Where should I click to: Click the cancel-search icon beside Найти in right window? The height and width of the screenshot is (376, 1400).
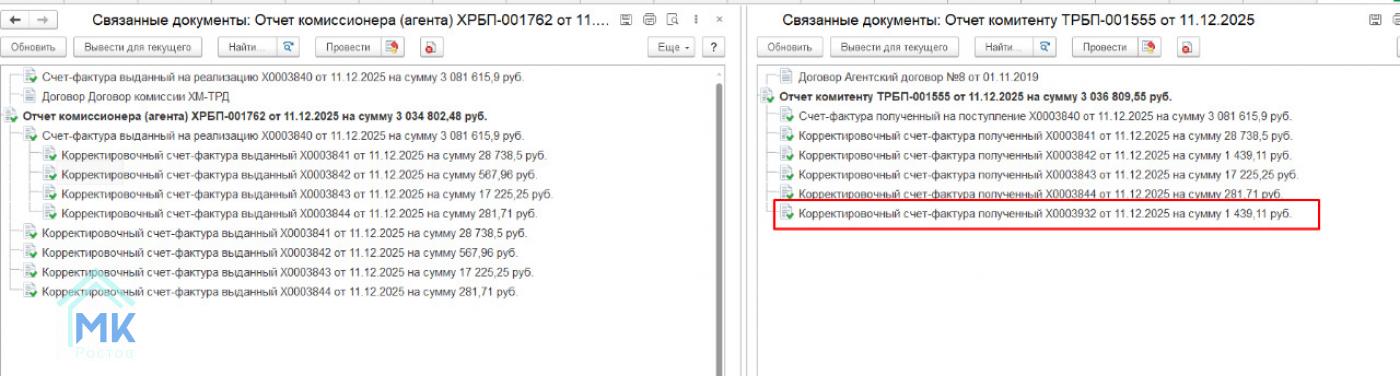(x=1046, y=47)
